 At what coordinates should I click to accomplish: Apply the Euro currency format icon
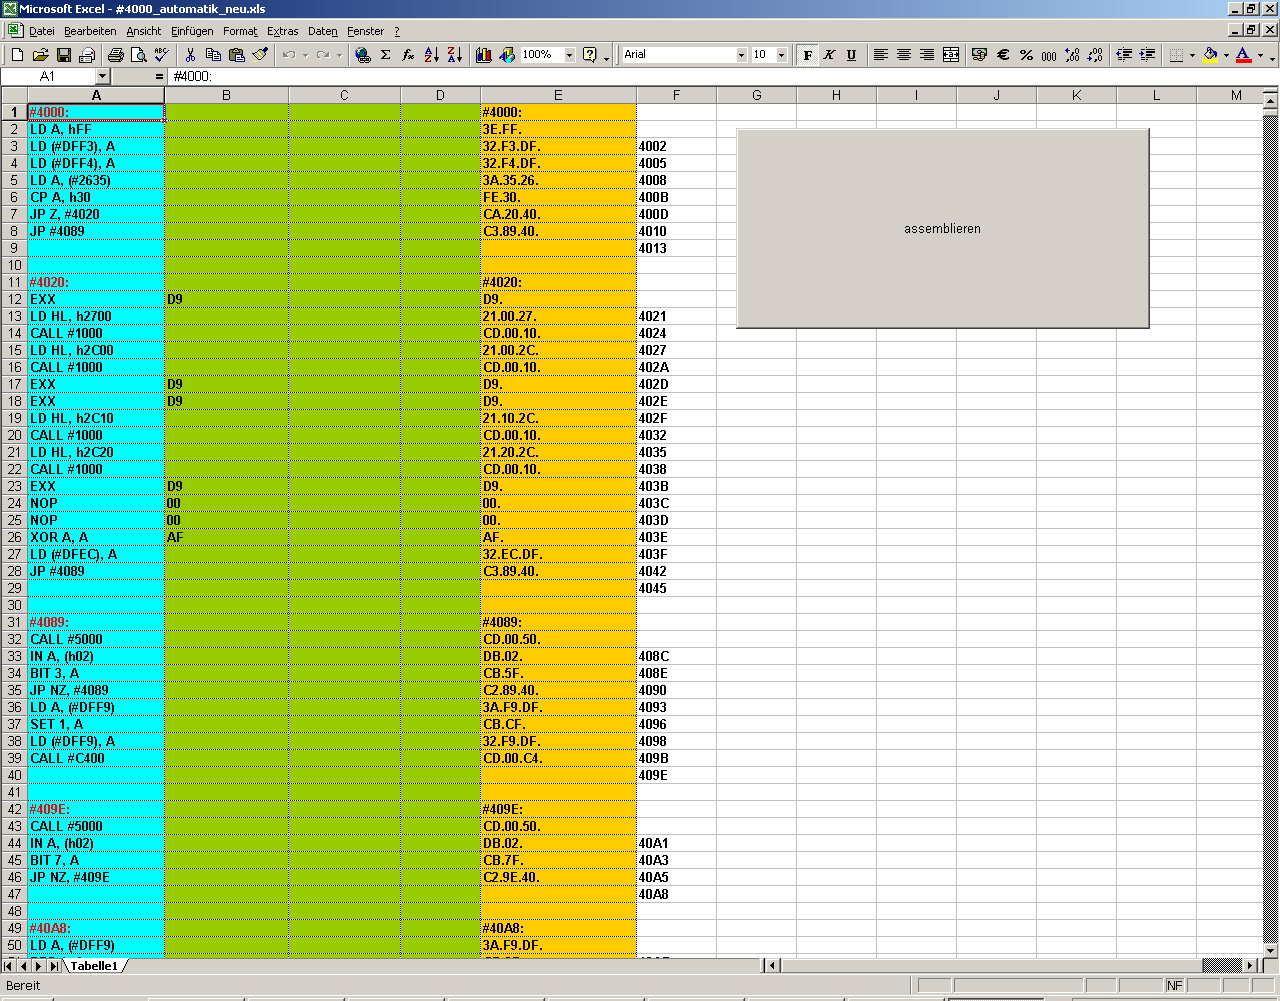point(1003,55)
